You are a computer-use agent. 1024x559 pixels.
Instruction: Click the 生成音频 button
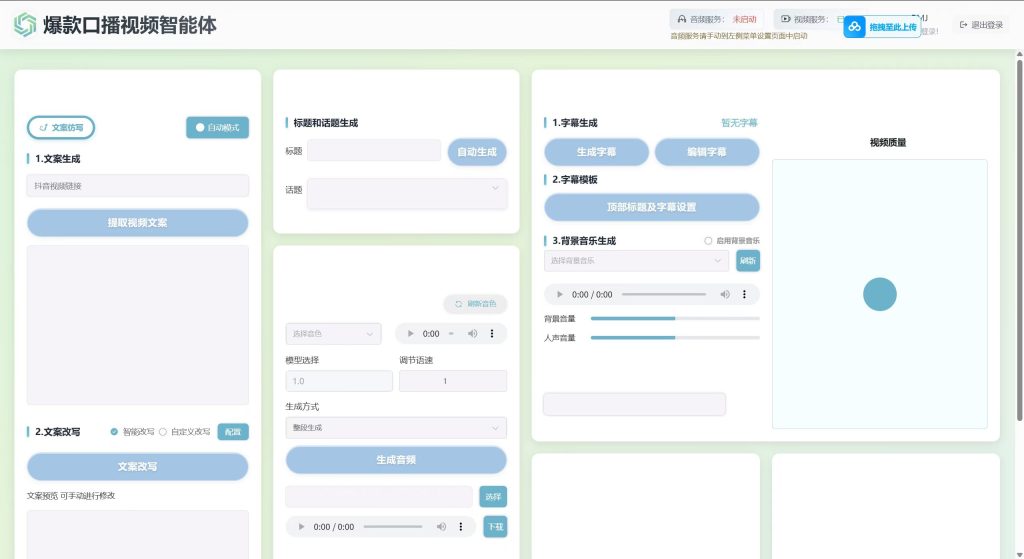coord(396,460)
